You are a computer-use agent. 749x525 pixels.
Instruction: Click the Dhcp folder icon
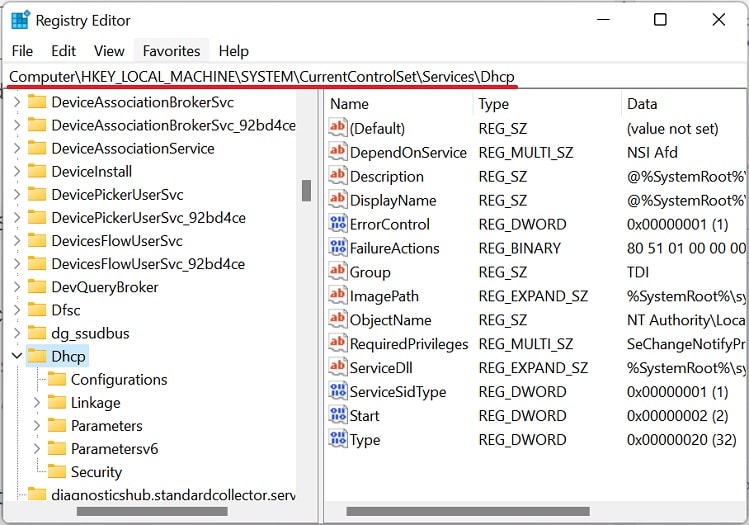37,356
